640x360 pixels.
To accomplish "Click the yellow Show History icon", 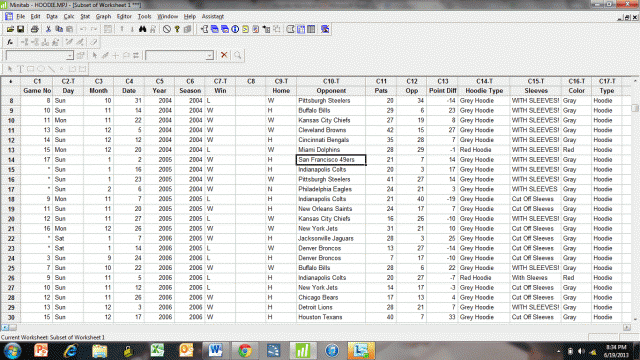I will coord(245,29).
